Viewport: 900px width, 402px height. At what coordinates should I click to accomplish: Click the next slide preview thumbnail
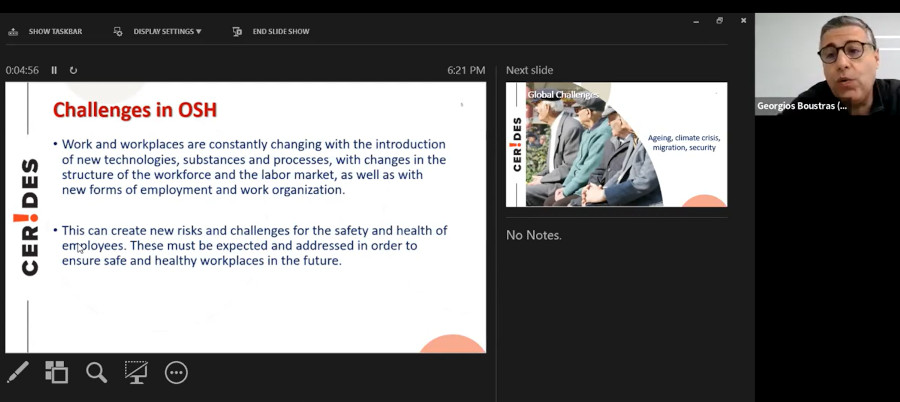616,144
